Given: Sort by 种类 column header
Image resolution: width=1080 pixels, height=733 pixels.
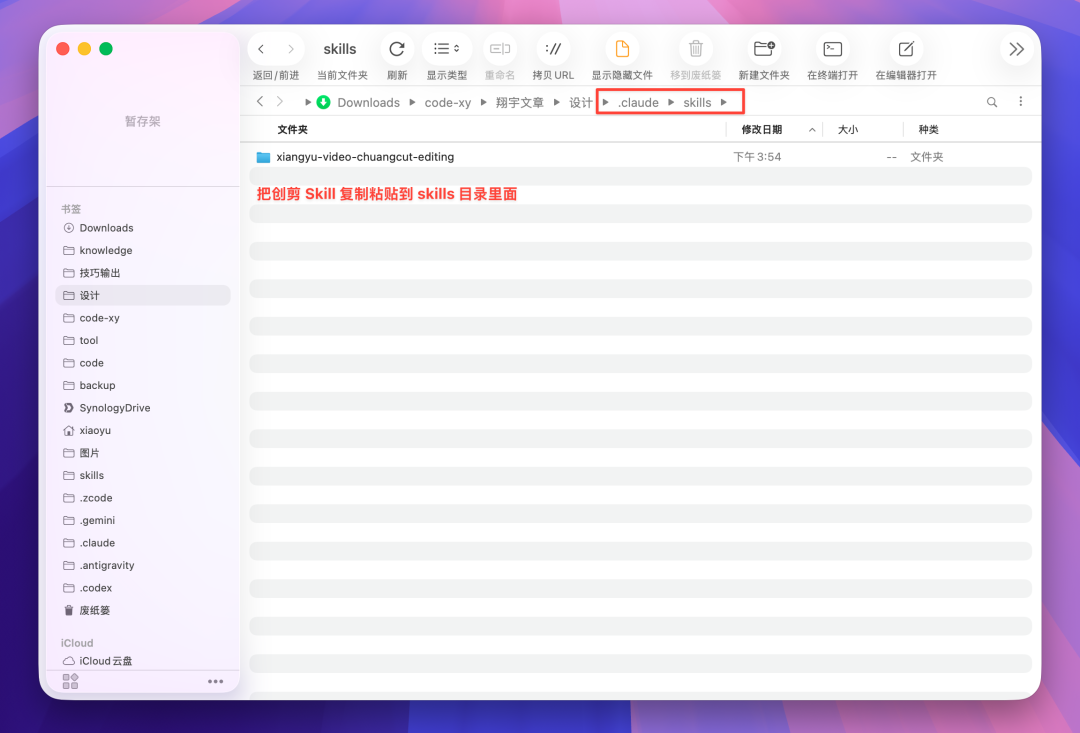Looking at the screenshot, I should (928, 130).
